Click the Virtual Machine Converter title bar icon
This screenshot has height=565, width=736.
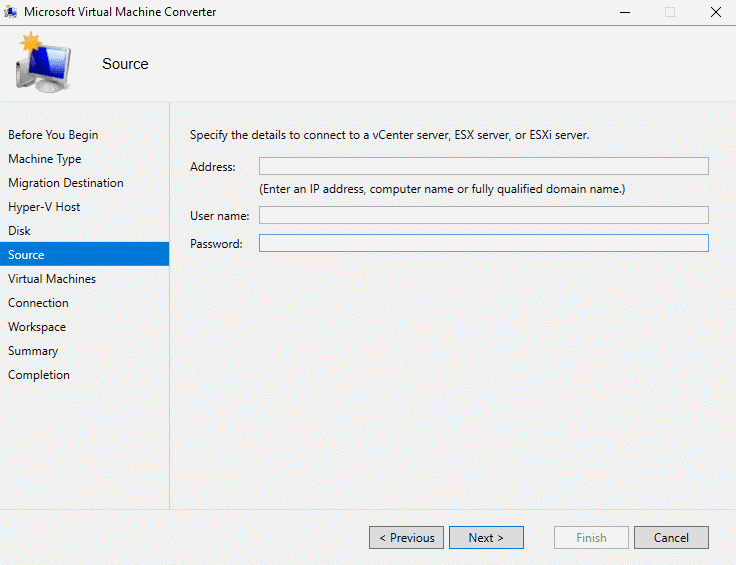[11, 12]
